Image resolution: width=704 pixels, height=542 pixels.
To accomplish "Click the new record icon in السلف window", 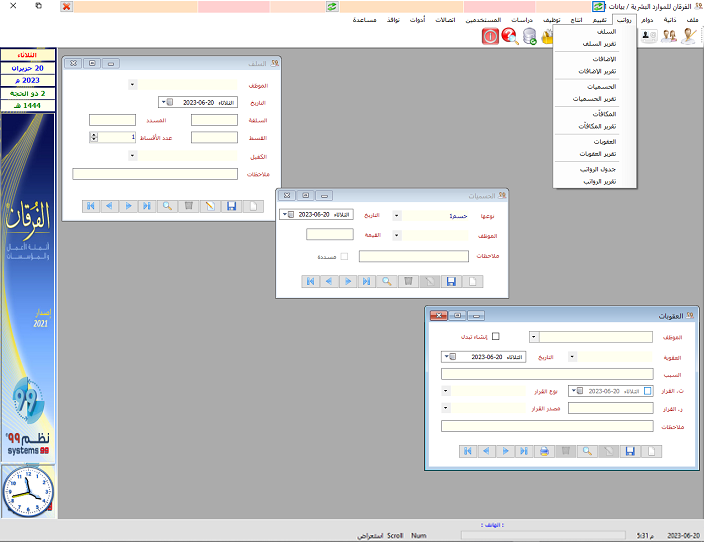I will (x=252, y=205).
